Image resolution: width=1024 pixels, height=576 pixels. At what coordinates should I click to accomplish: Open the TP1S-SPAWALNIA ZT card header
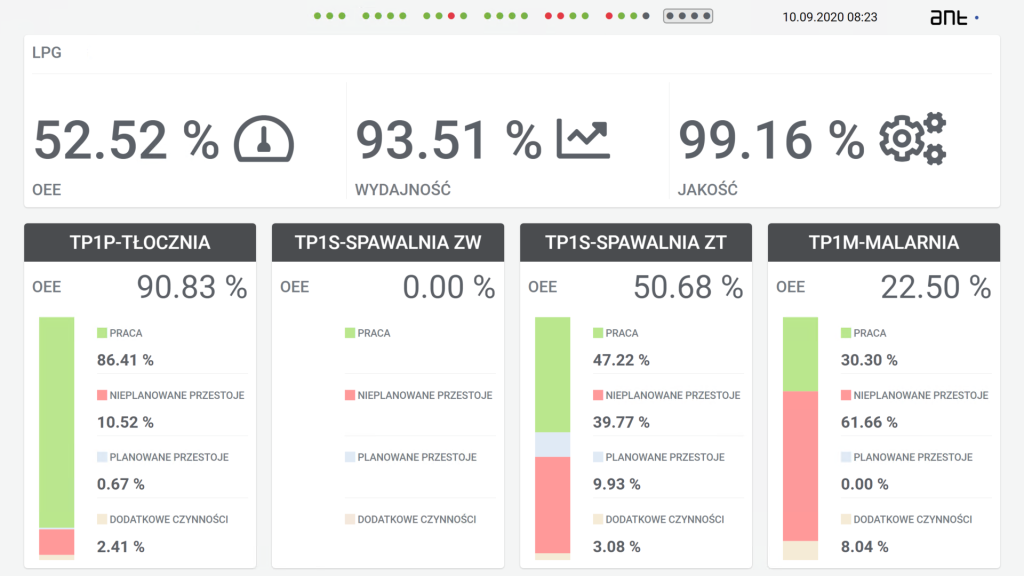pyautogui.click(x=635, y=242)
